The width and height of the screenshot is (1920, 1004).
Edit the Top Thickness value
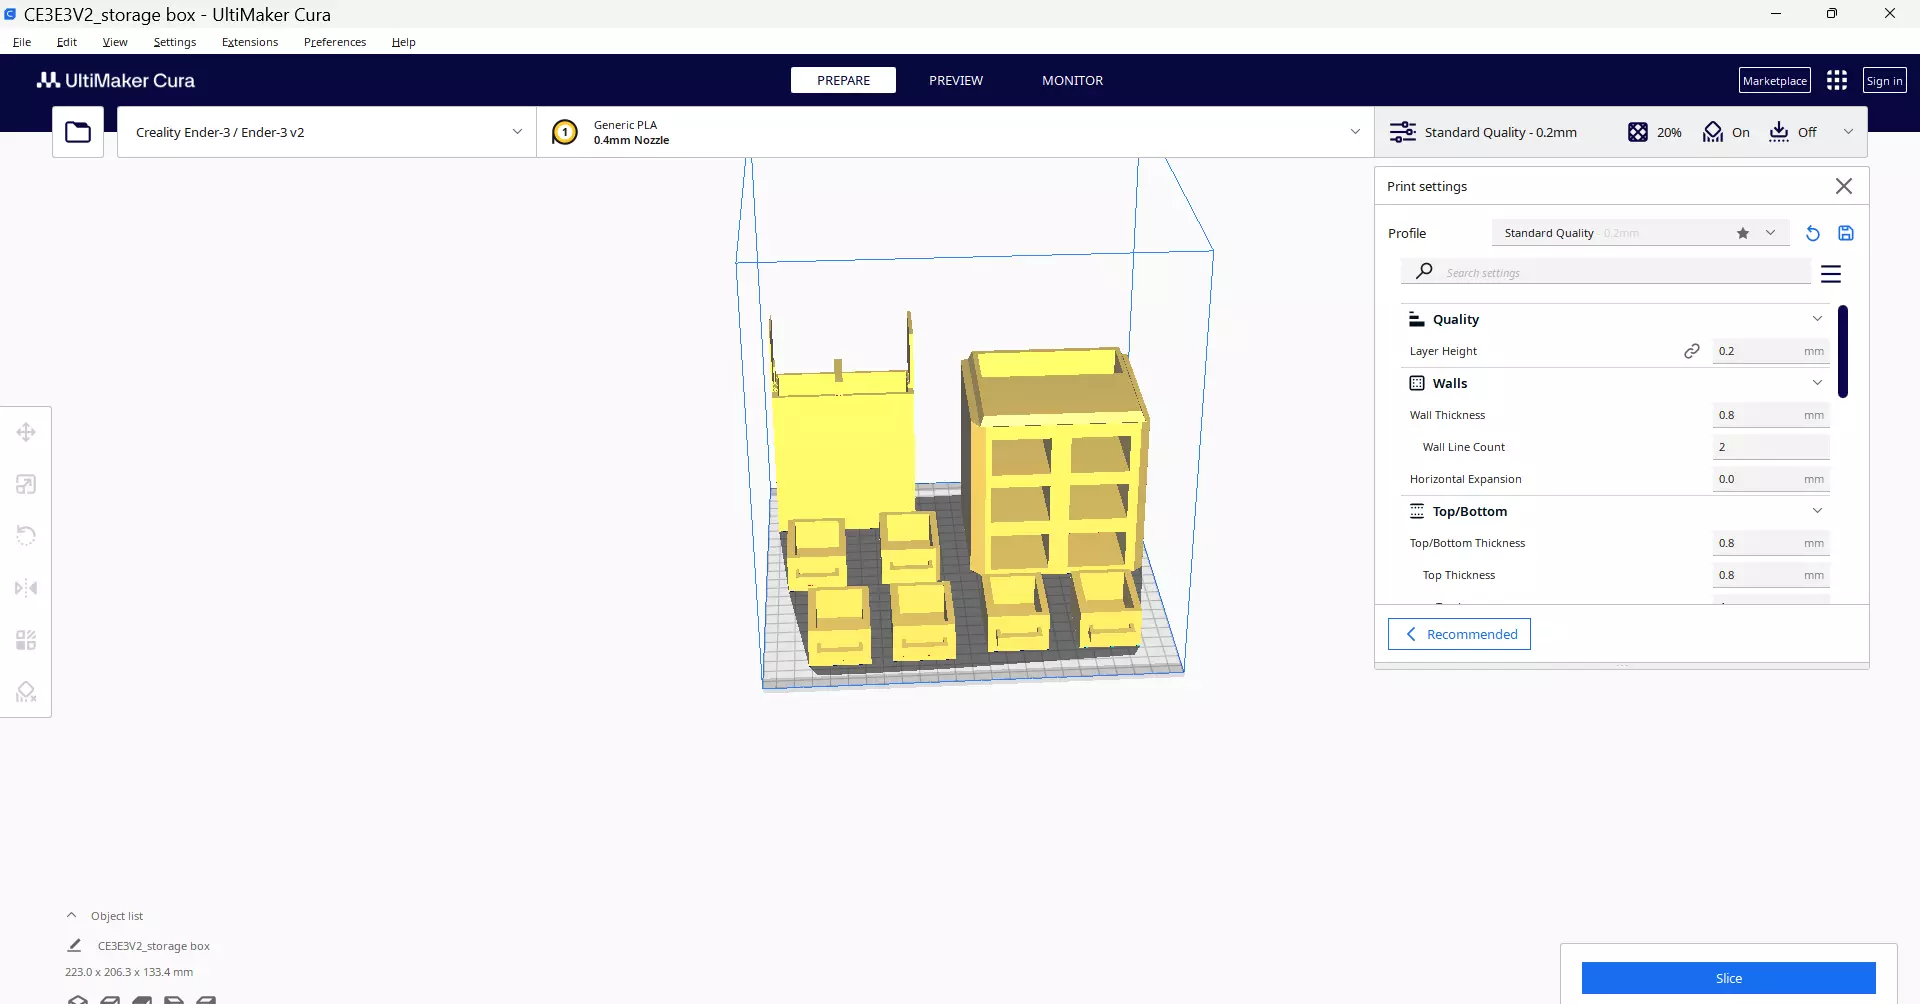(x=1771, y=575)
